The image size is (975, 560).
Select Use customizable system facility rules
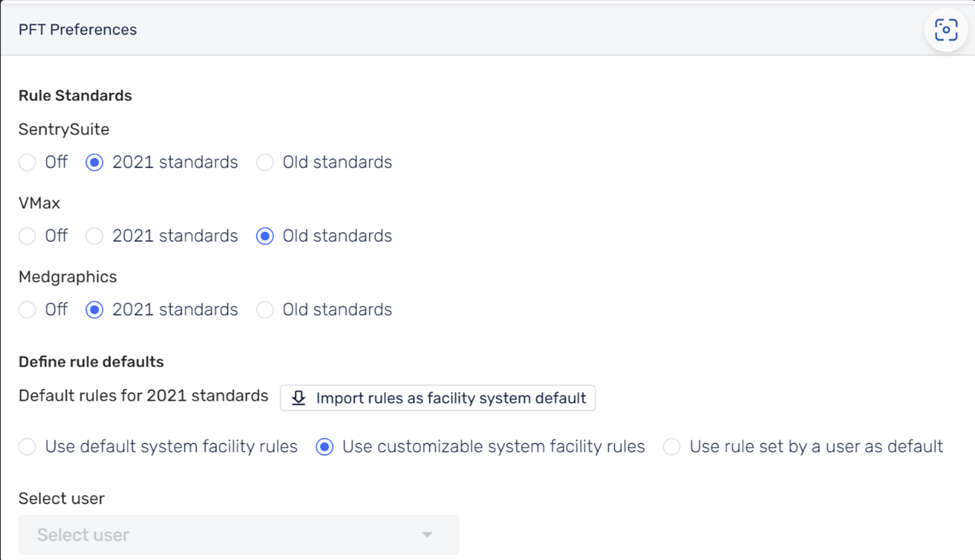(325, 447)
